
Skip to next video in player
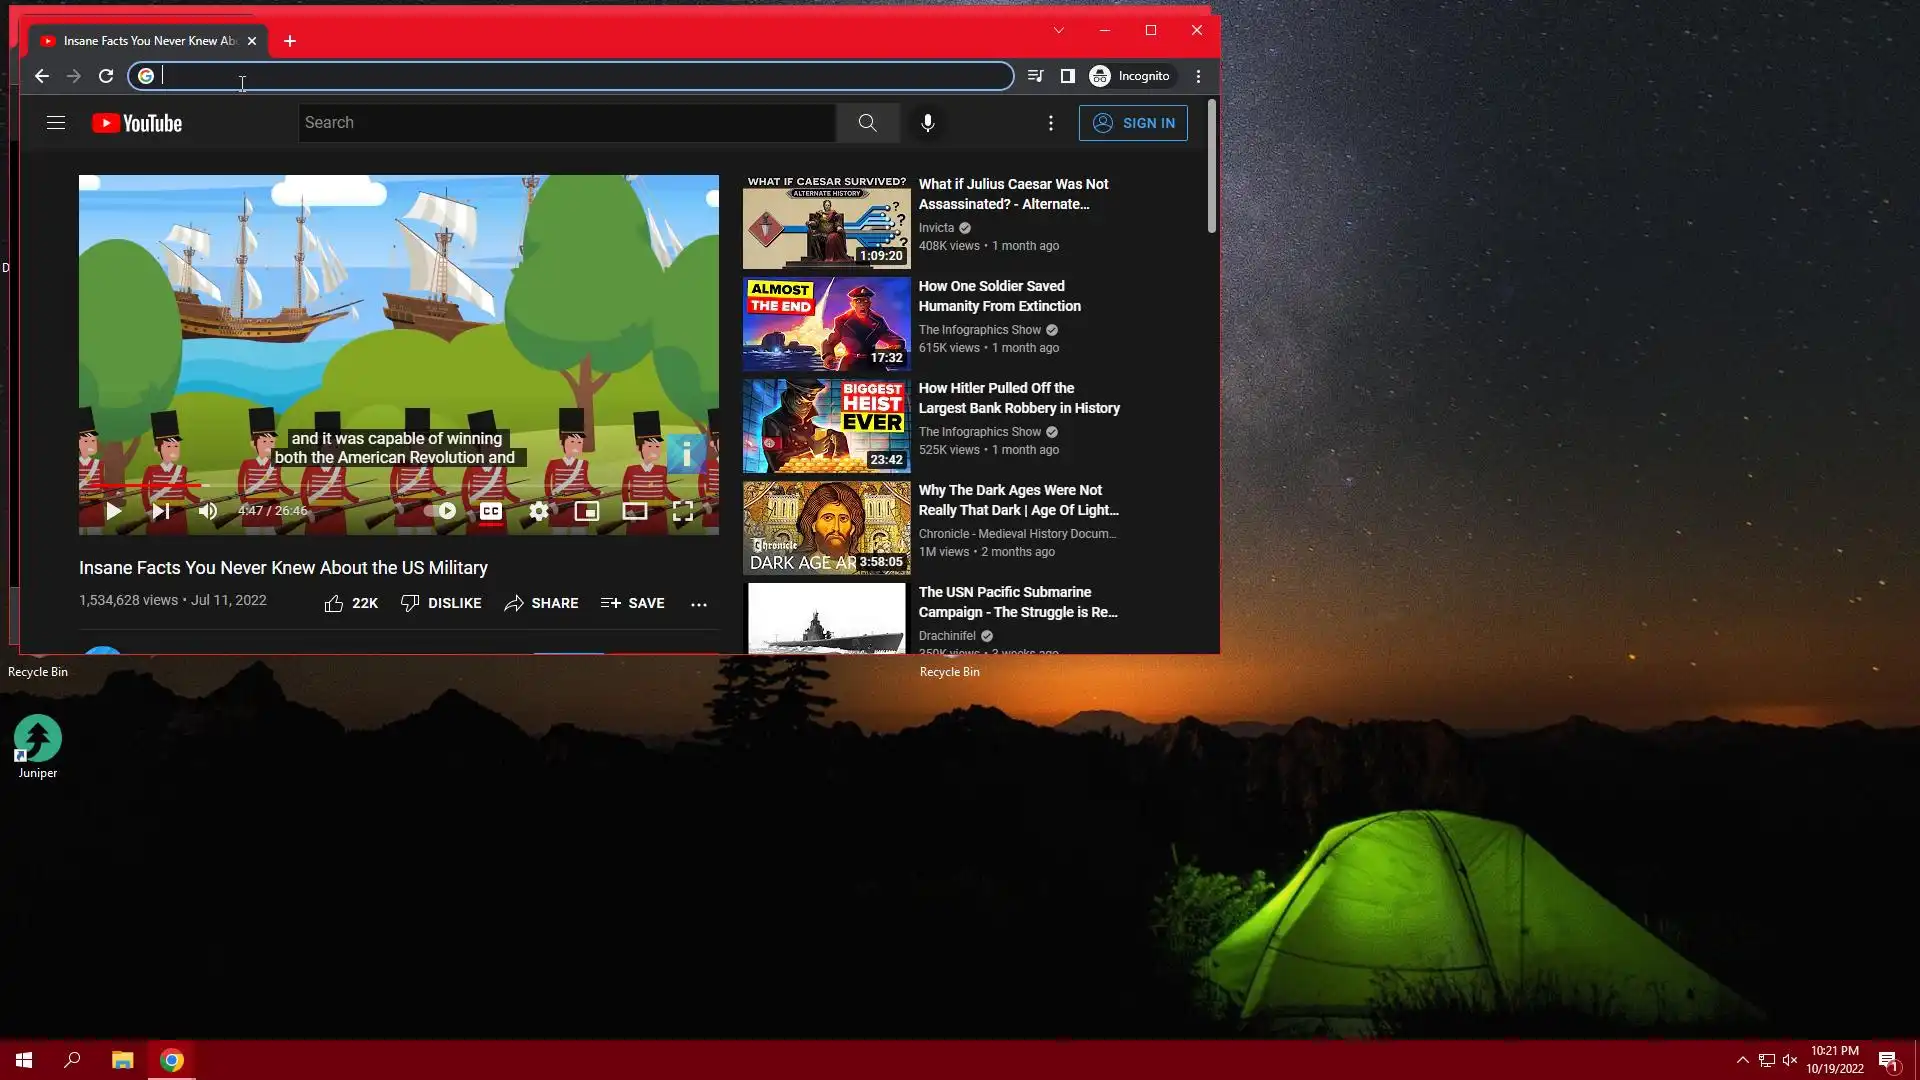click(160, 511)
